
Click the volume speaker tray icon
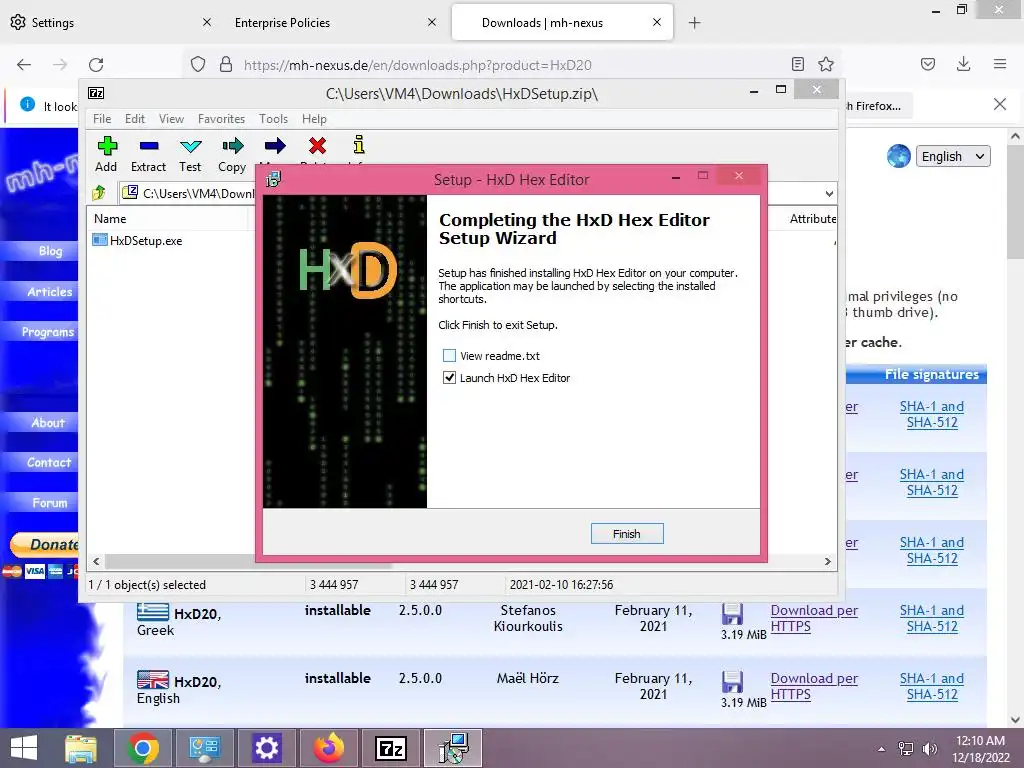tap(930, 749)
